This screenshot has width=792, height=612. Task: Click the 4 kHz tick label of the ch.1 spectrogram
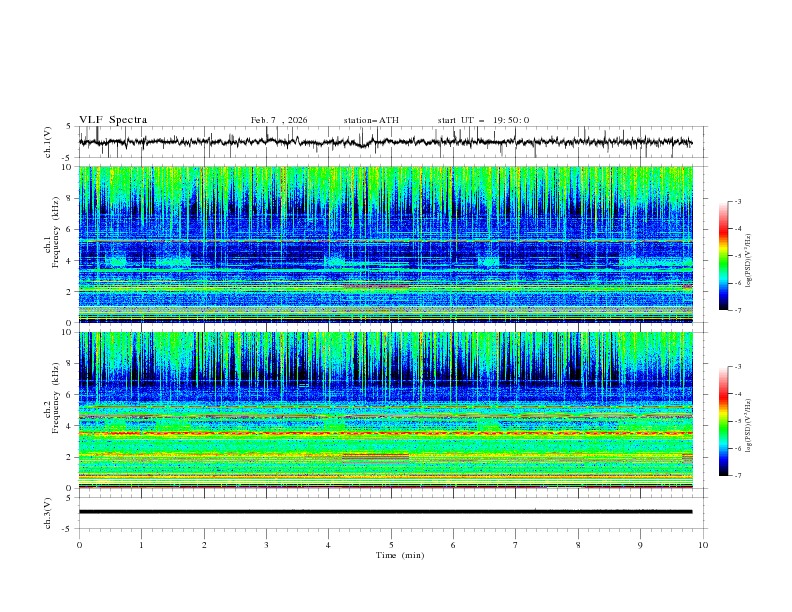coord(69,261)
